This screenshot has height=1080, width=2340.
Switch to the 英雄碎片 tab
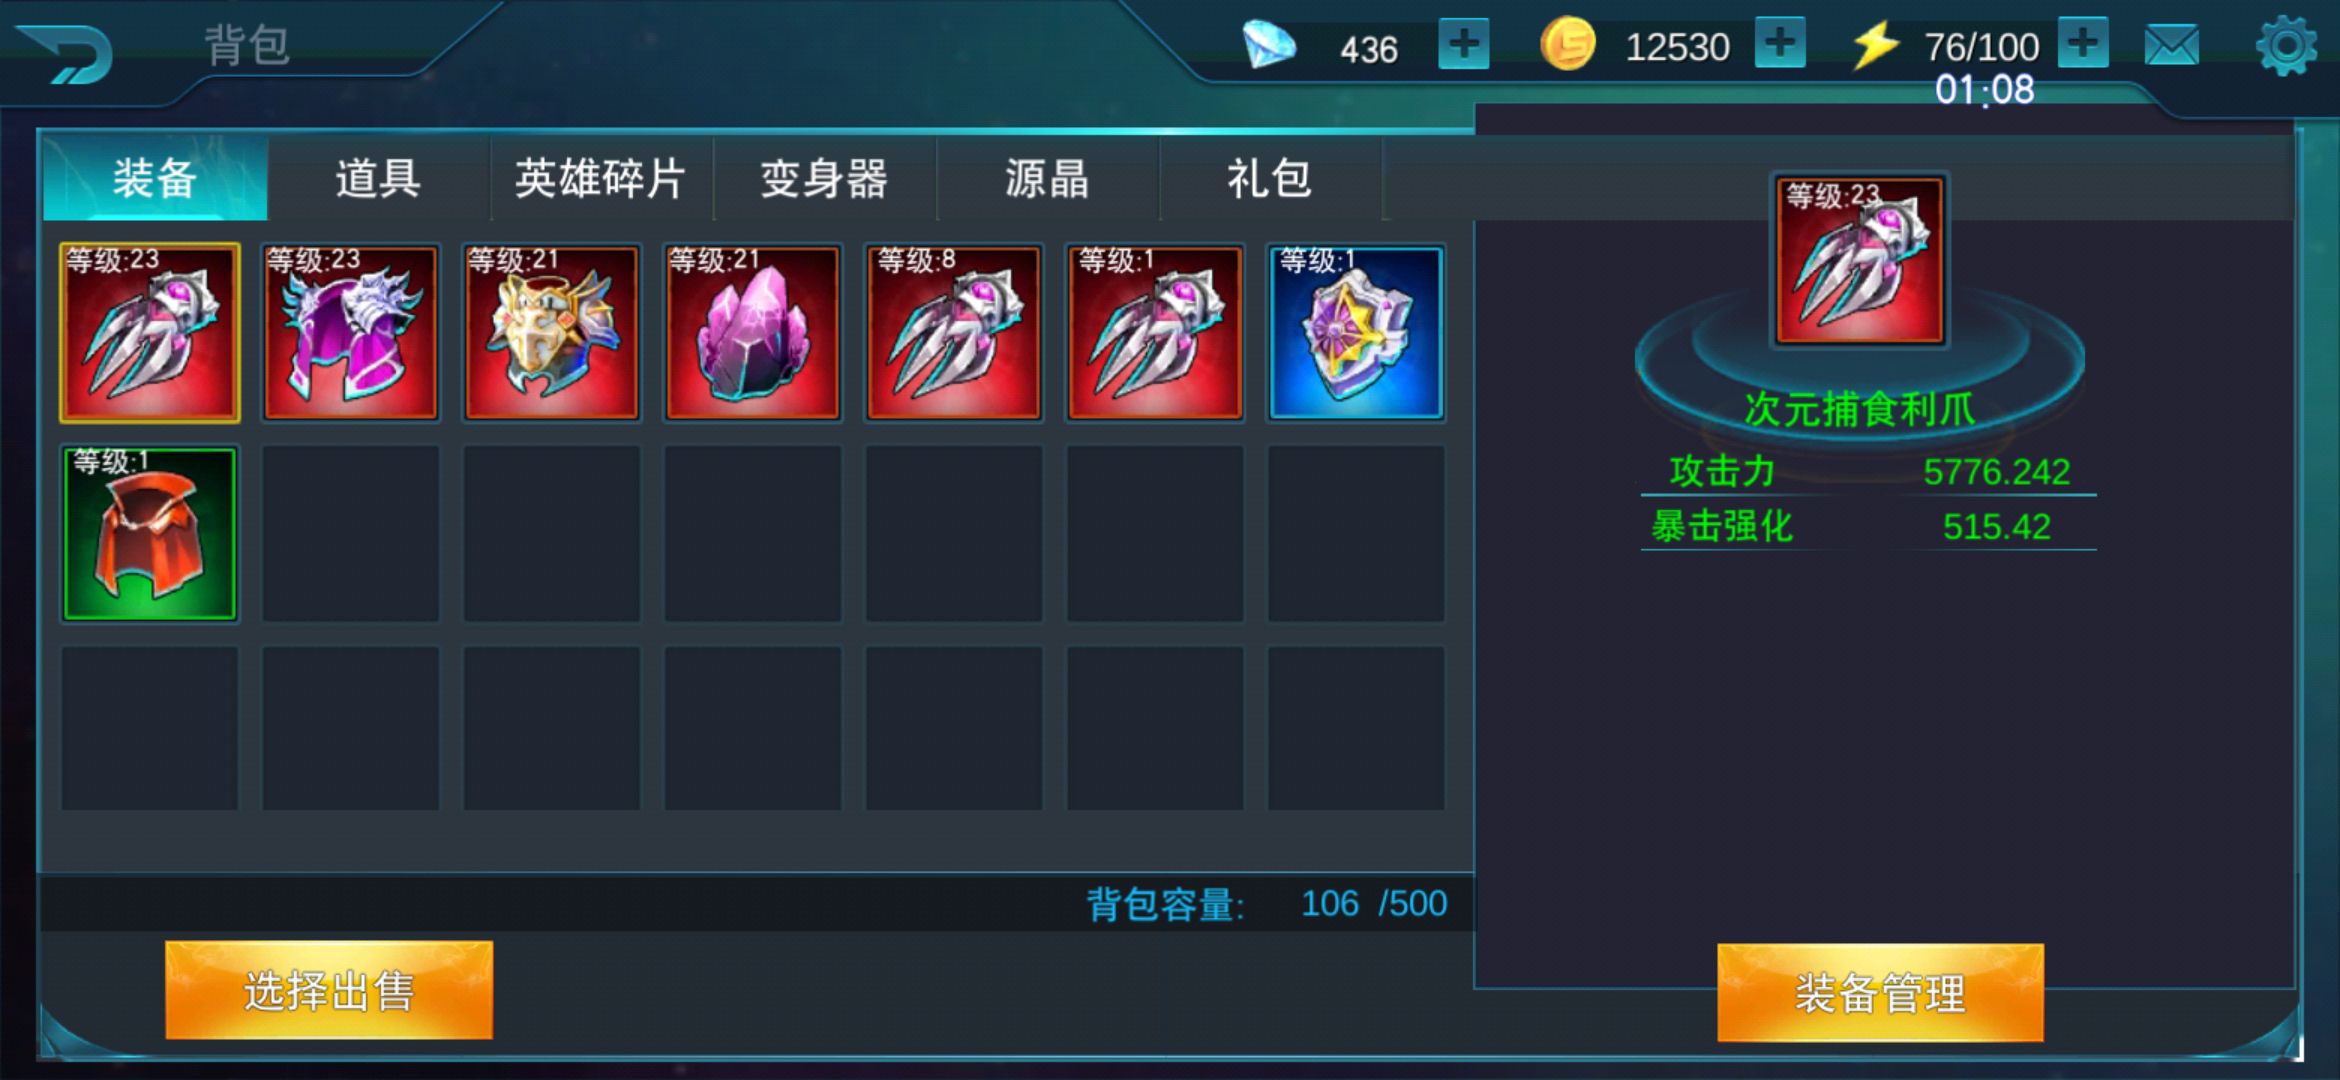(x=601, y=179)
